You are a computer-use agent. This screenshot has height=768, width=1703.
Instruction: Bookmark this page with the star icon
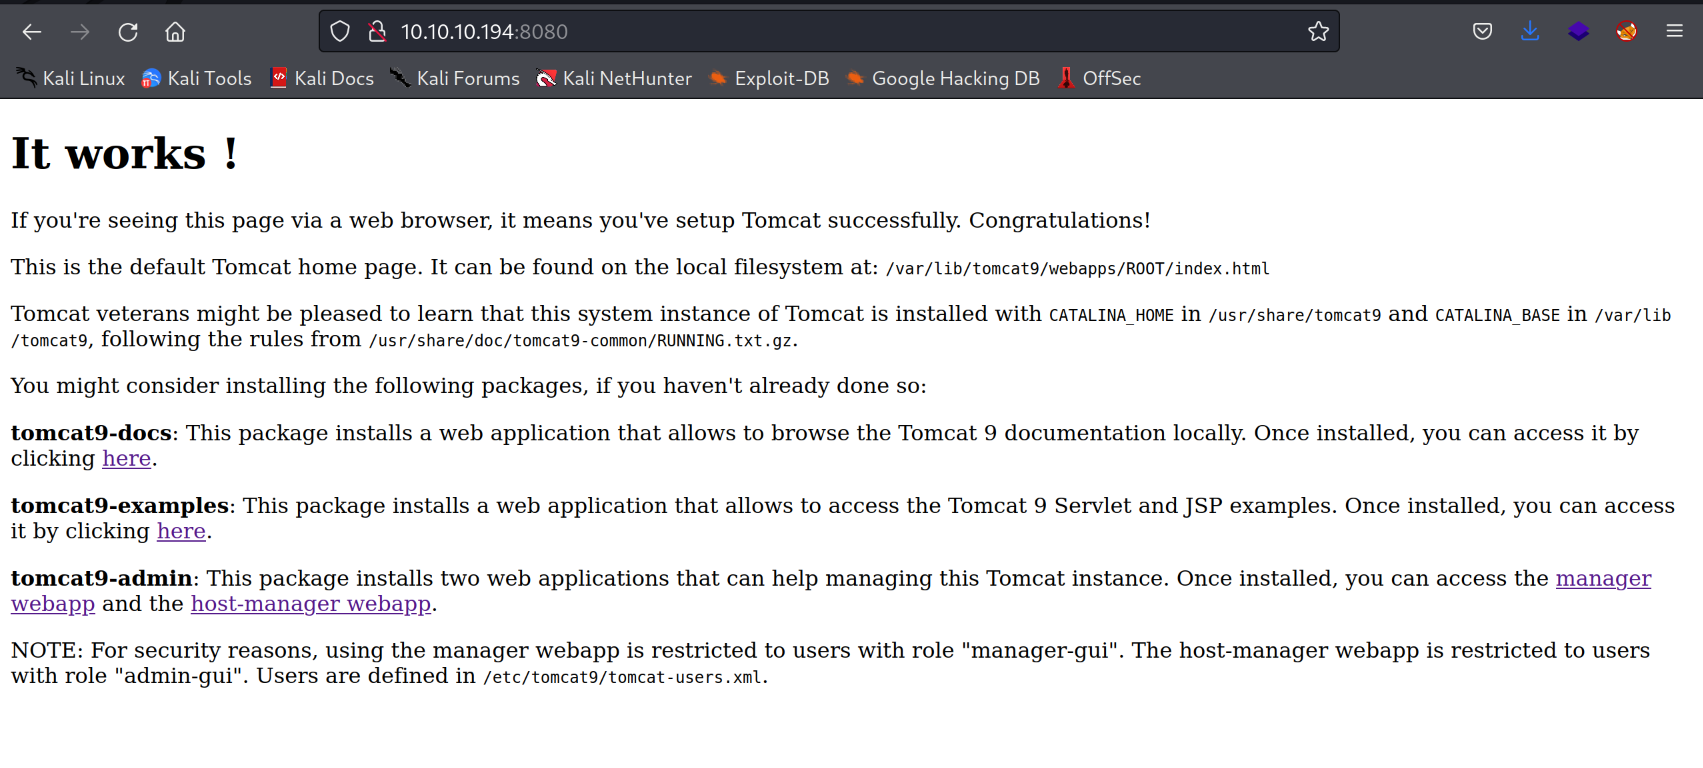click(x=1318, y=32)
